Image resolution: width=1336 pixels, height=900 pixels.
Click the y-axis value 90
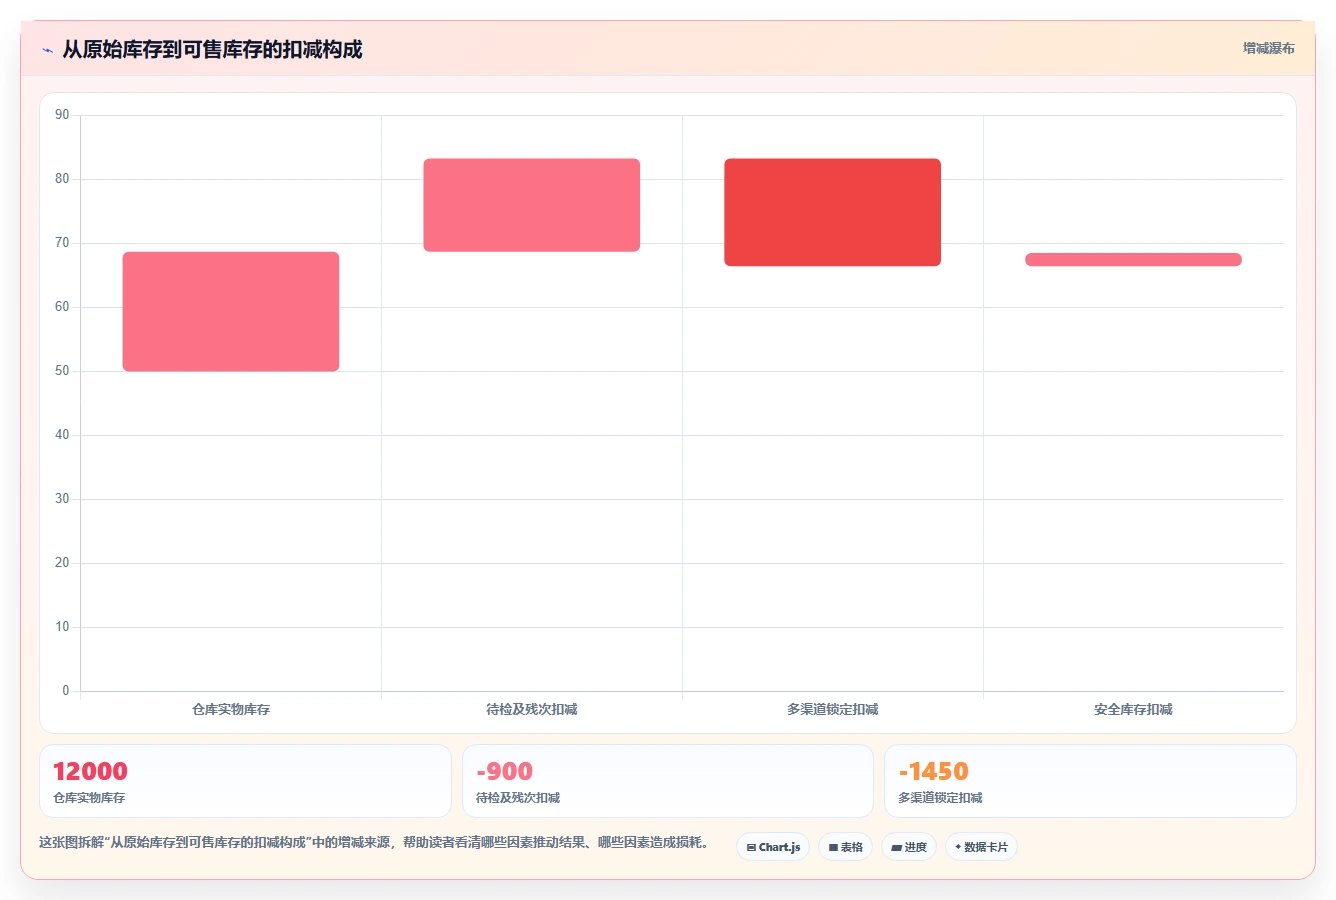coord(62,115)
